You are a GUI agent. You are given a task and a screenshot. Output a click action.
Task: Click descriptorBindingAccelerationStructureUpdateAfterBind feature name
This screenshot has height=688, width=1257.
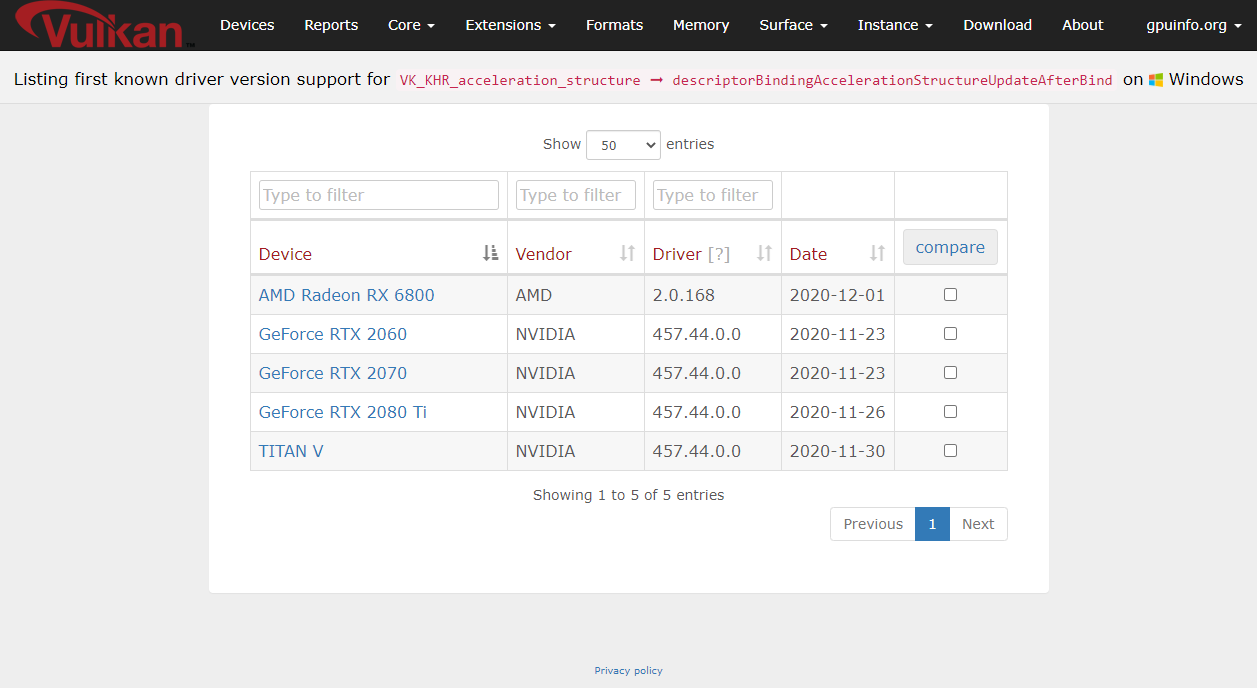pos(892,81)
